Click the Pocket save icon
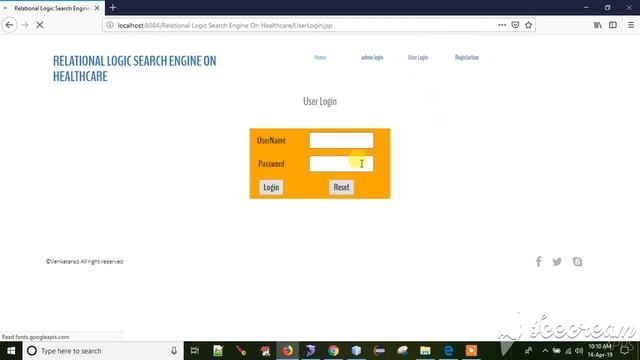Viewport: 640px width, 360px height. [515, 25]
